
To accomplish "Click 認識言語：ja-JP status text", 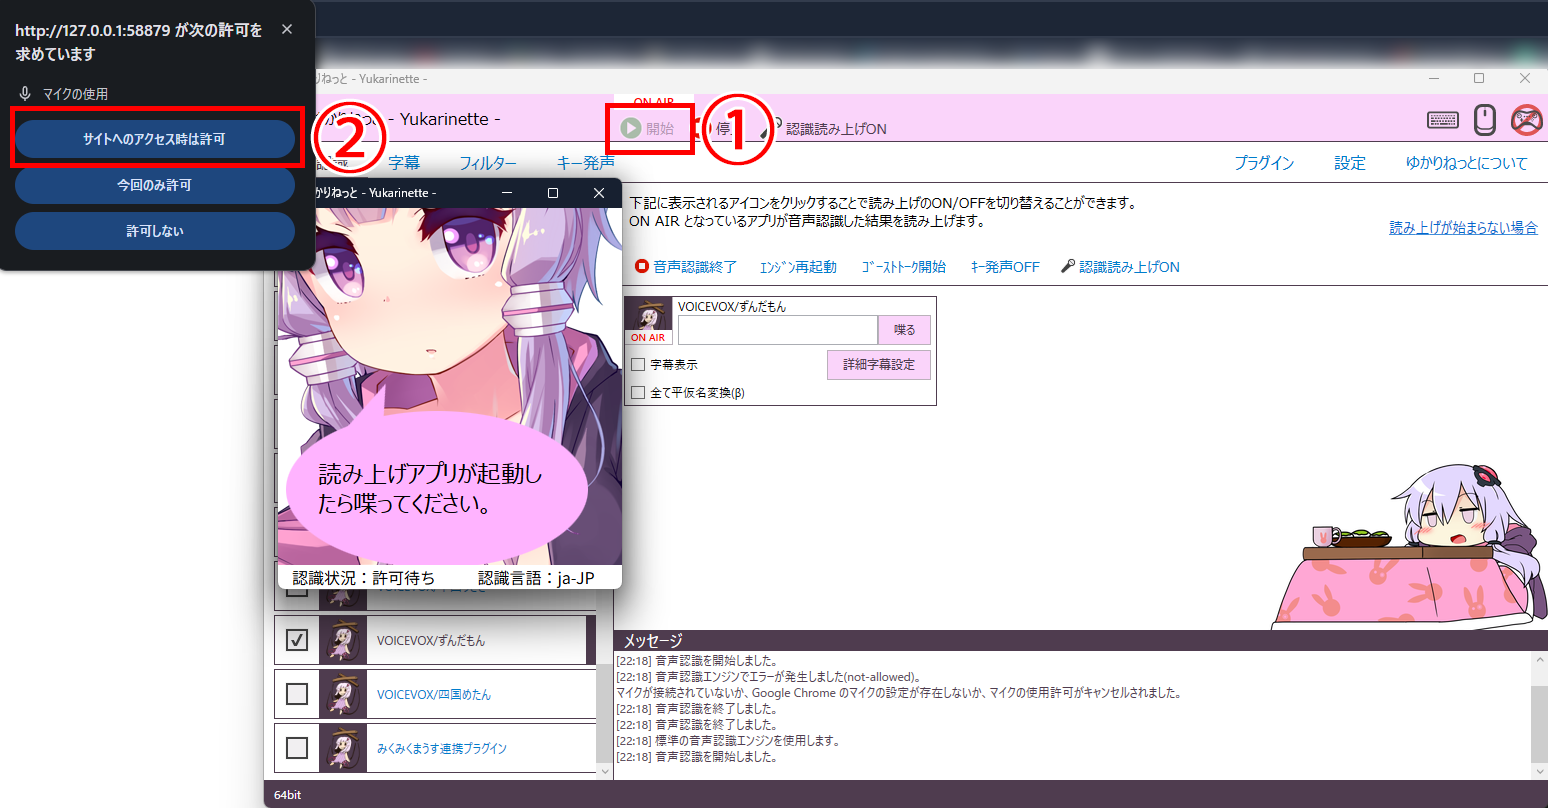I will 536,578.
